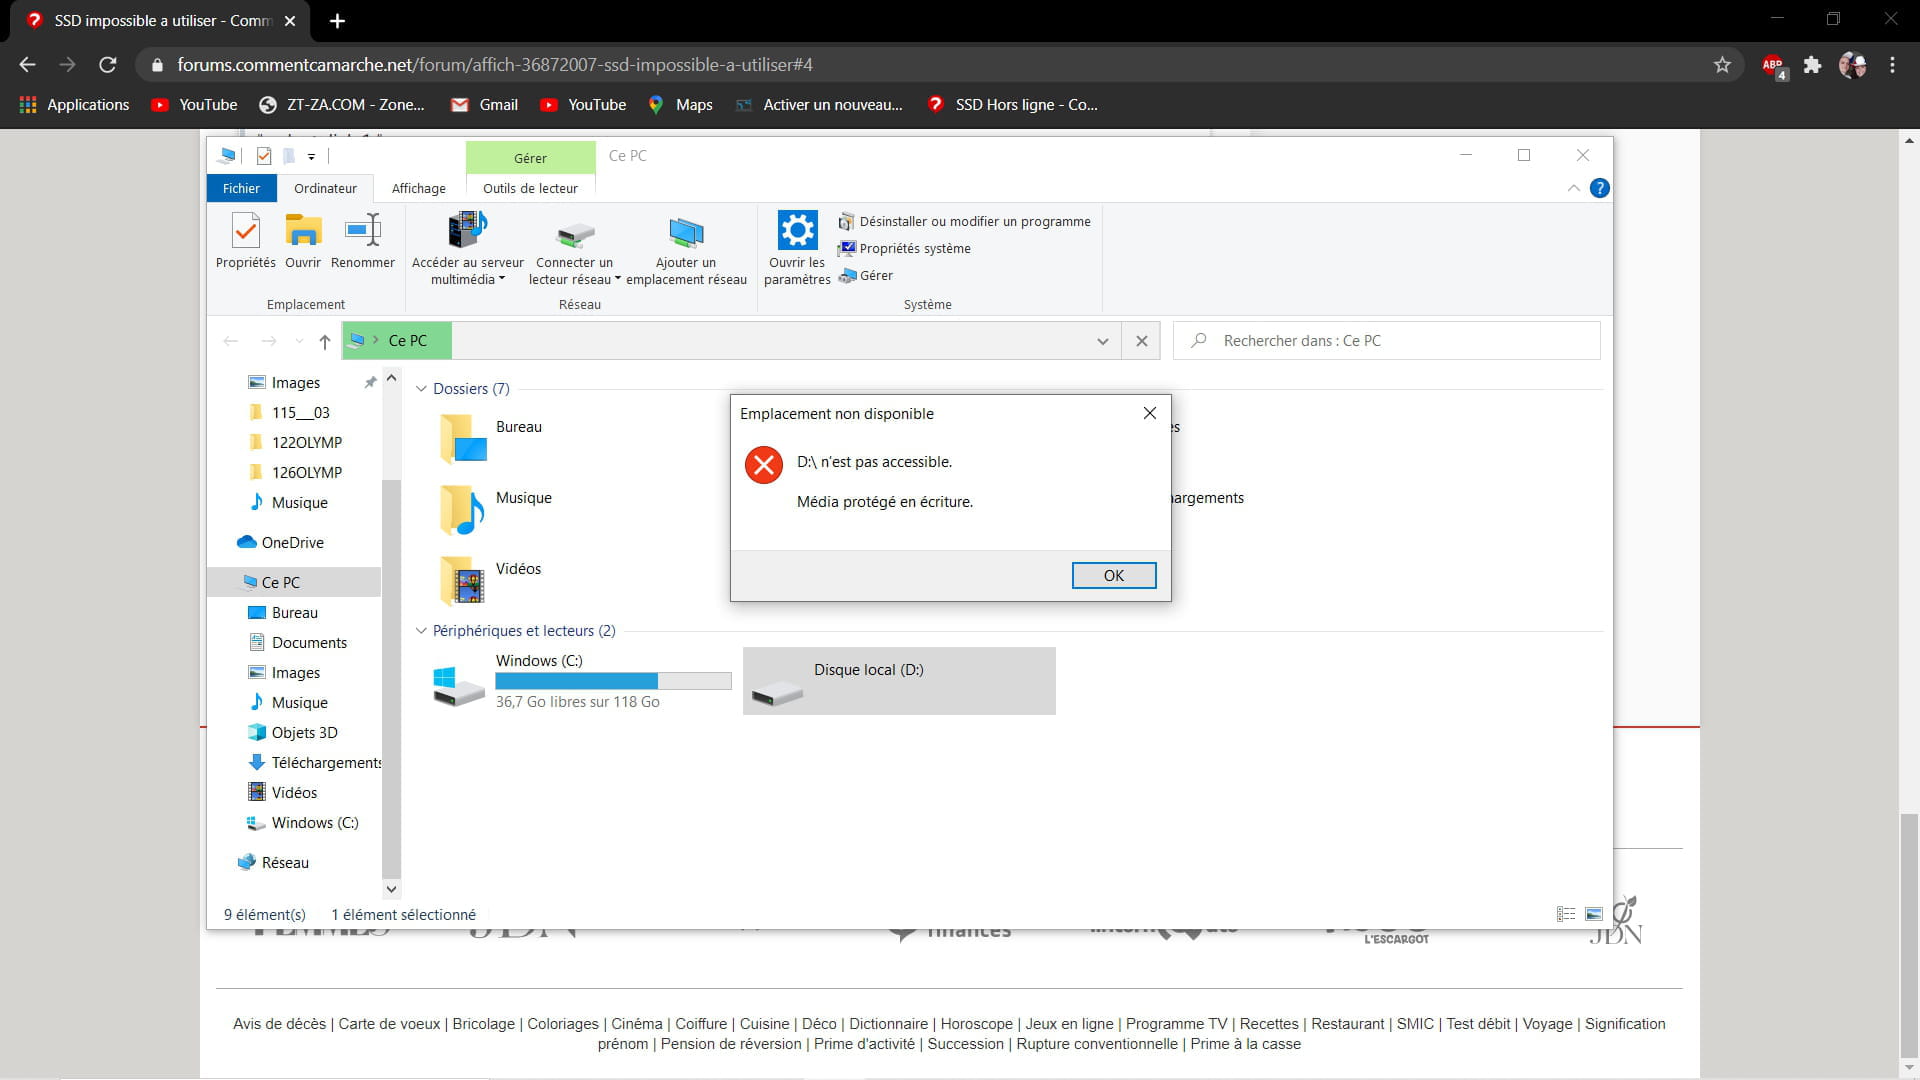Expand the address bar history dropdown
The image size is (1920, 1080).
pyautogui.click(x=1102, y=341)
